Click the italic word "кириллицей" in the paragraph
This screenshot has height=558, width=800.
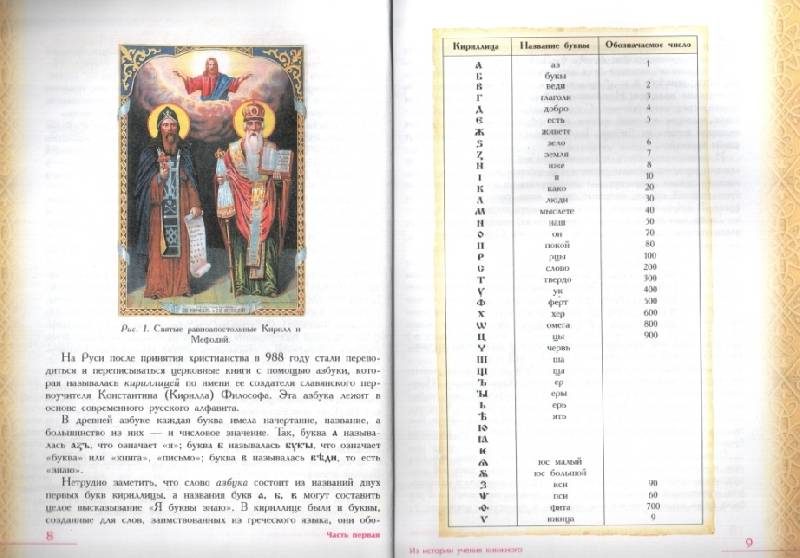152,382
